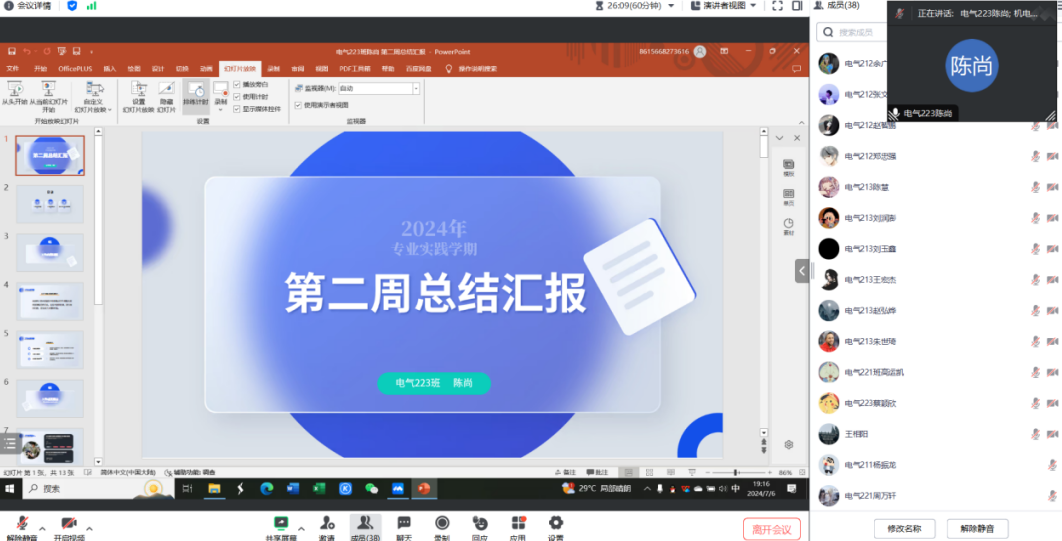Screen dimensions: 1062x541
Task: Click the 修改名称 rename button
Action: [x=904, y=528]
